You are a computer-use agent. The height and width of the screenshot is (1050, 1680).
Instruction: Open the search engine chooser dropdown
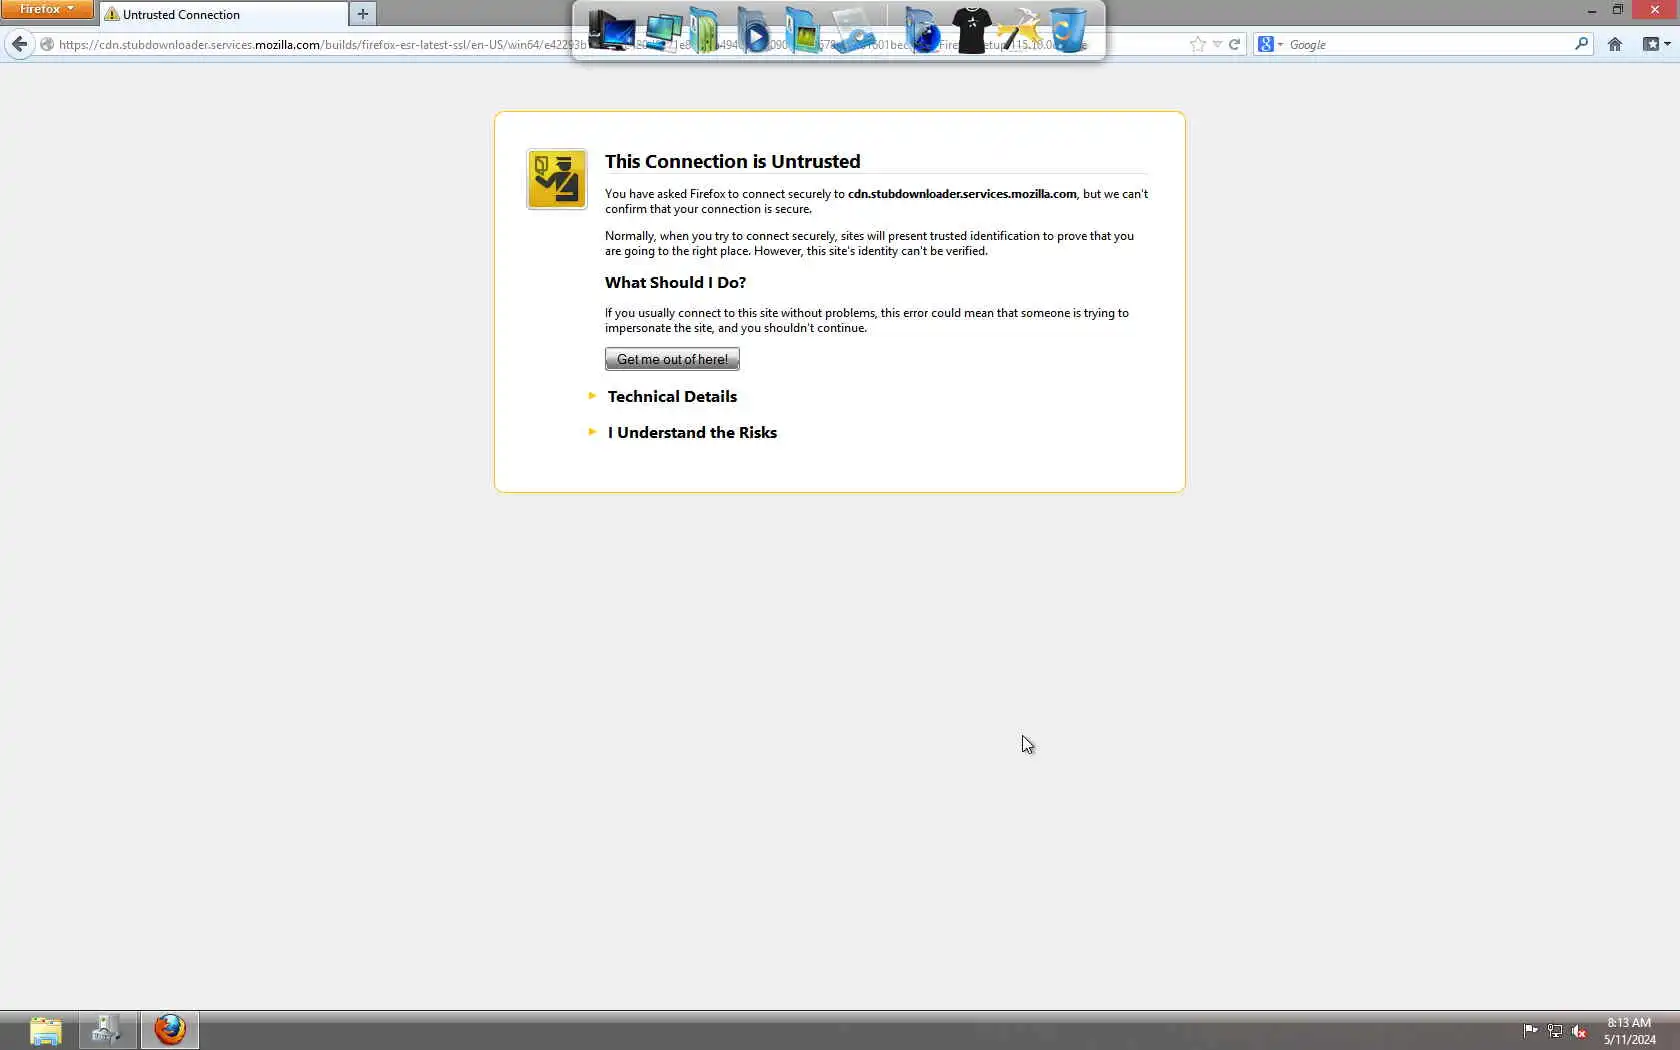coord(1270,44)
